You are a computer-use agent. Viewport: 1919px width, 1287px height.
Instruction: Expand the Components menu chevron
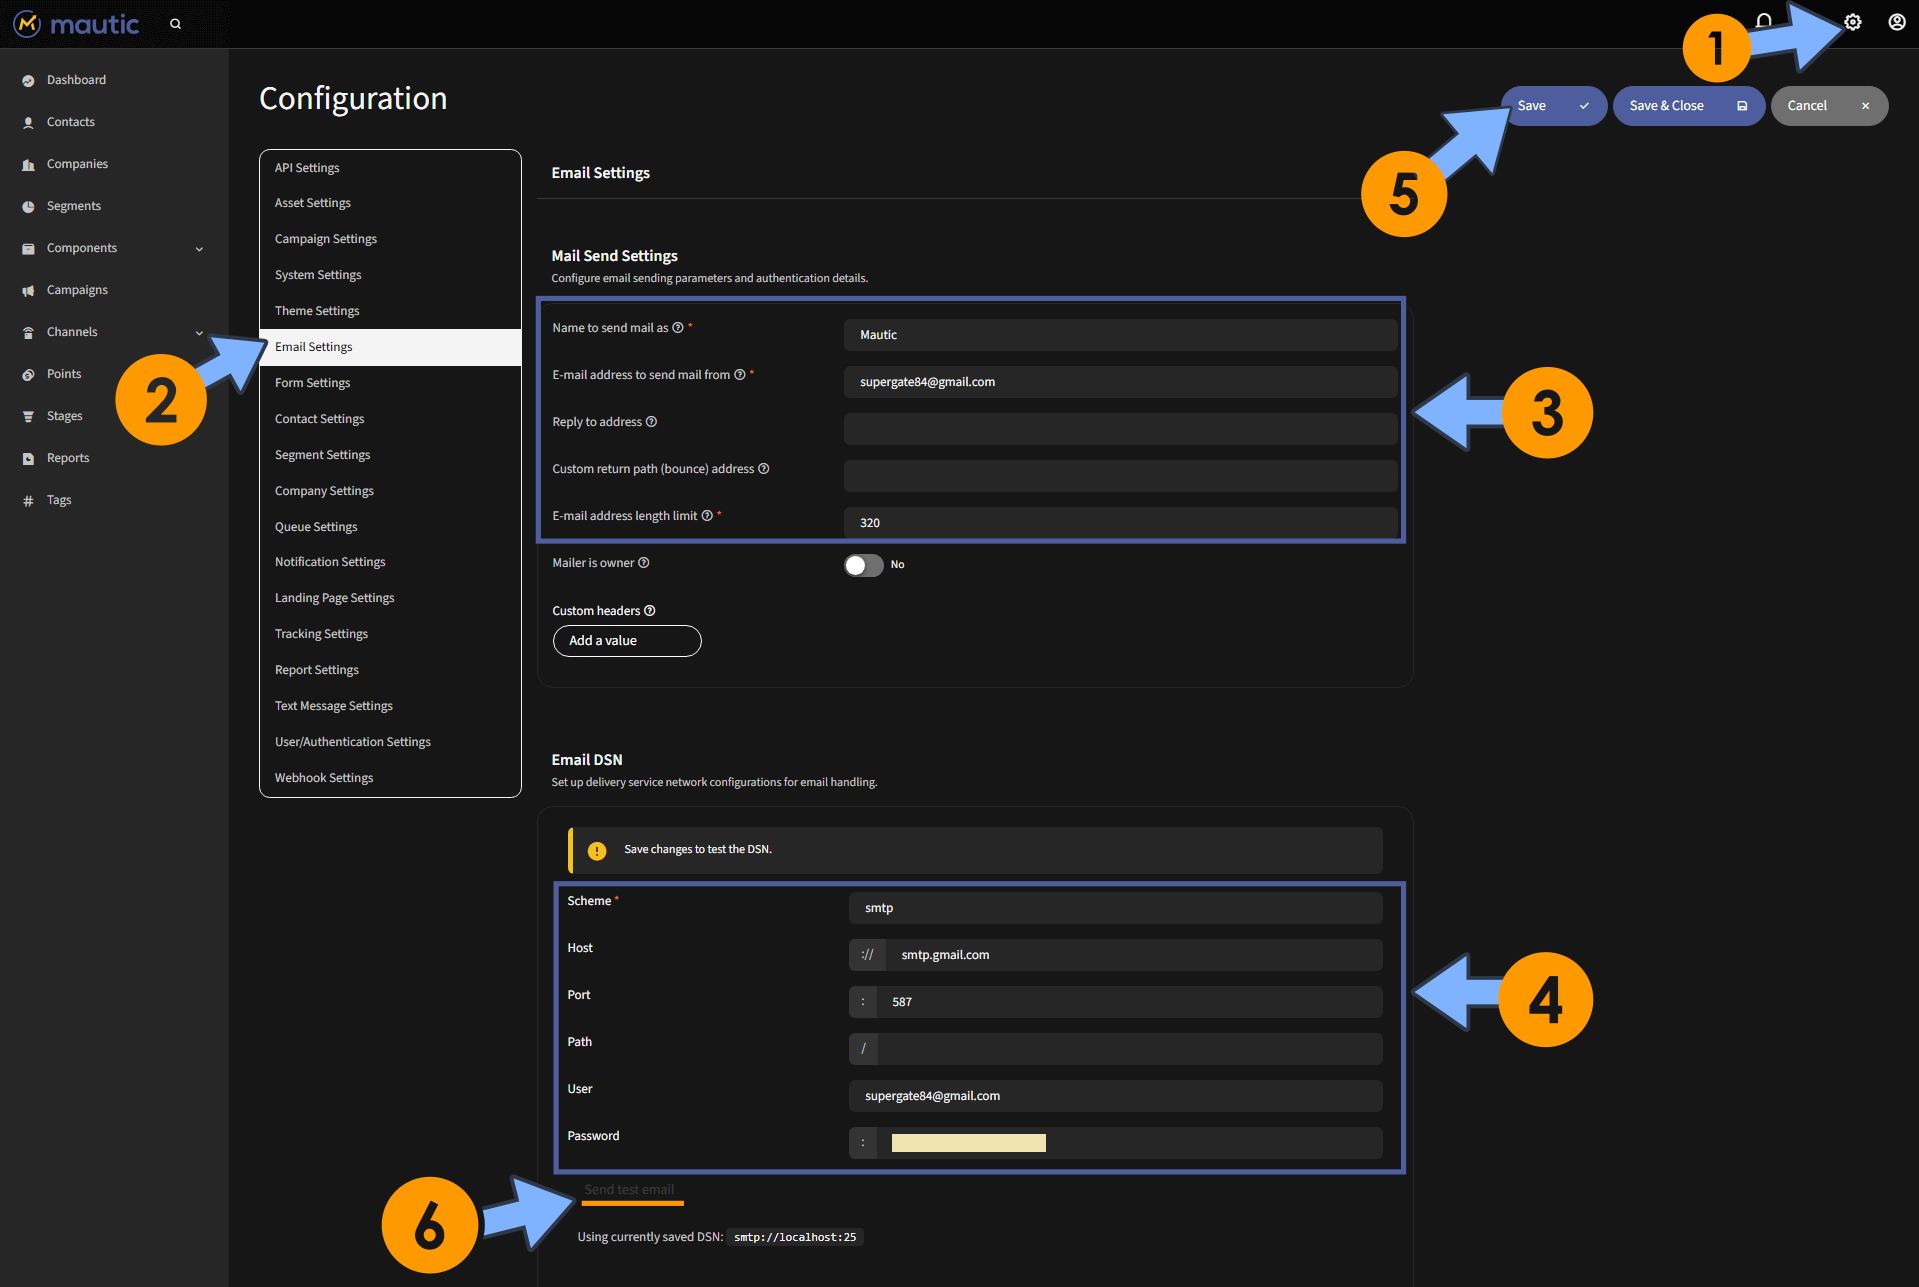(199, 248)
